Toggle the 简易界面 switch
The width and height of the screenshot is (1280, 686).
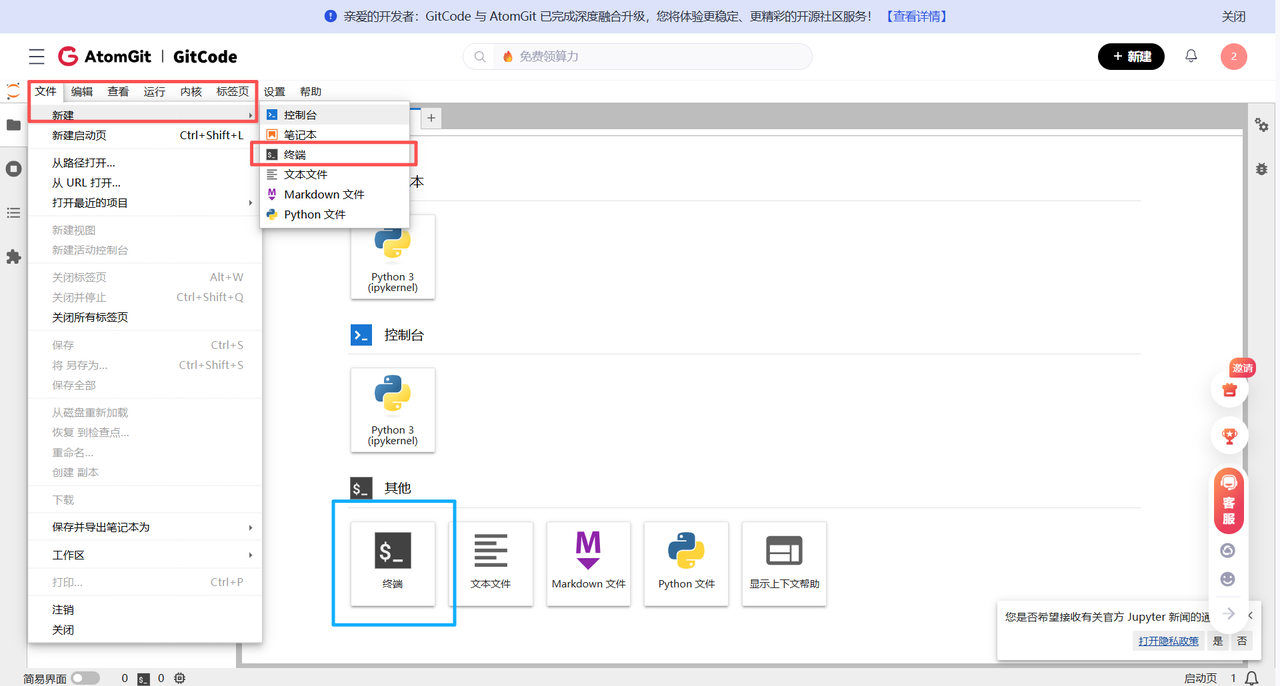click(x=85, y=678)
